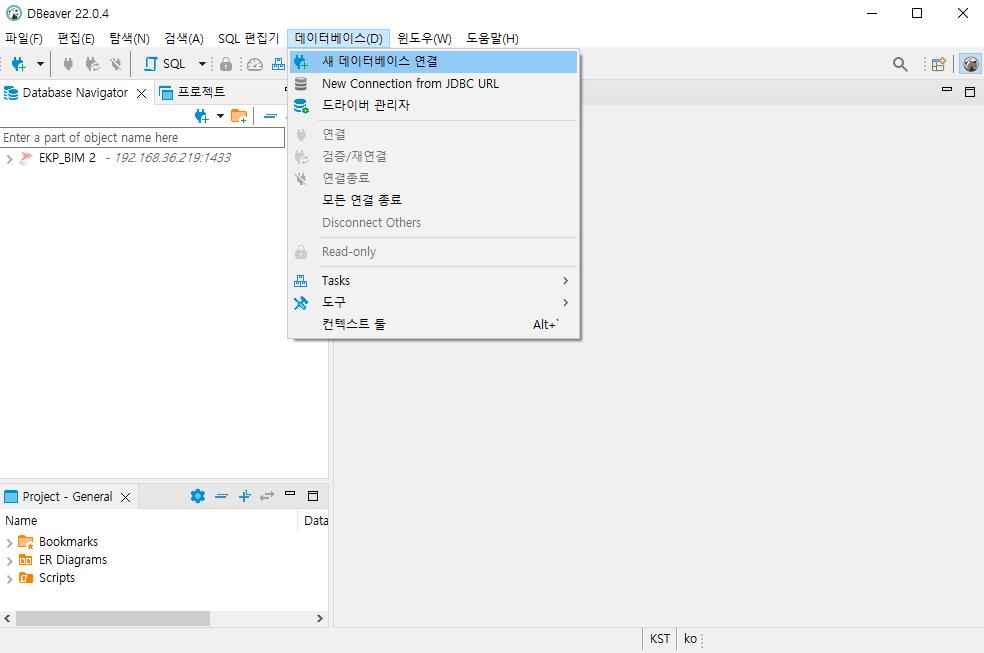The height and width of the screenshot is (653, 984).
Task: Click the Read-only lock icon in toolbar
Action: coord(227,63)
